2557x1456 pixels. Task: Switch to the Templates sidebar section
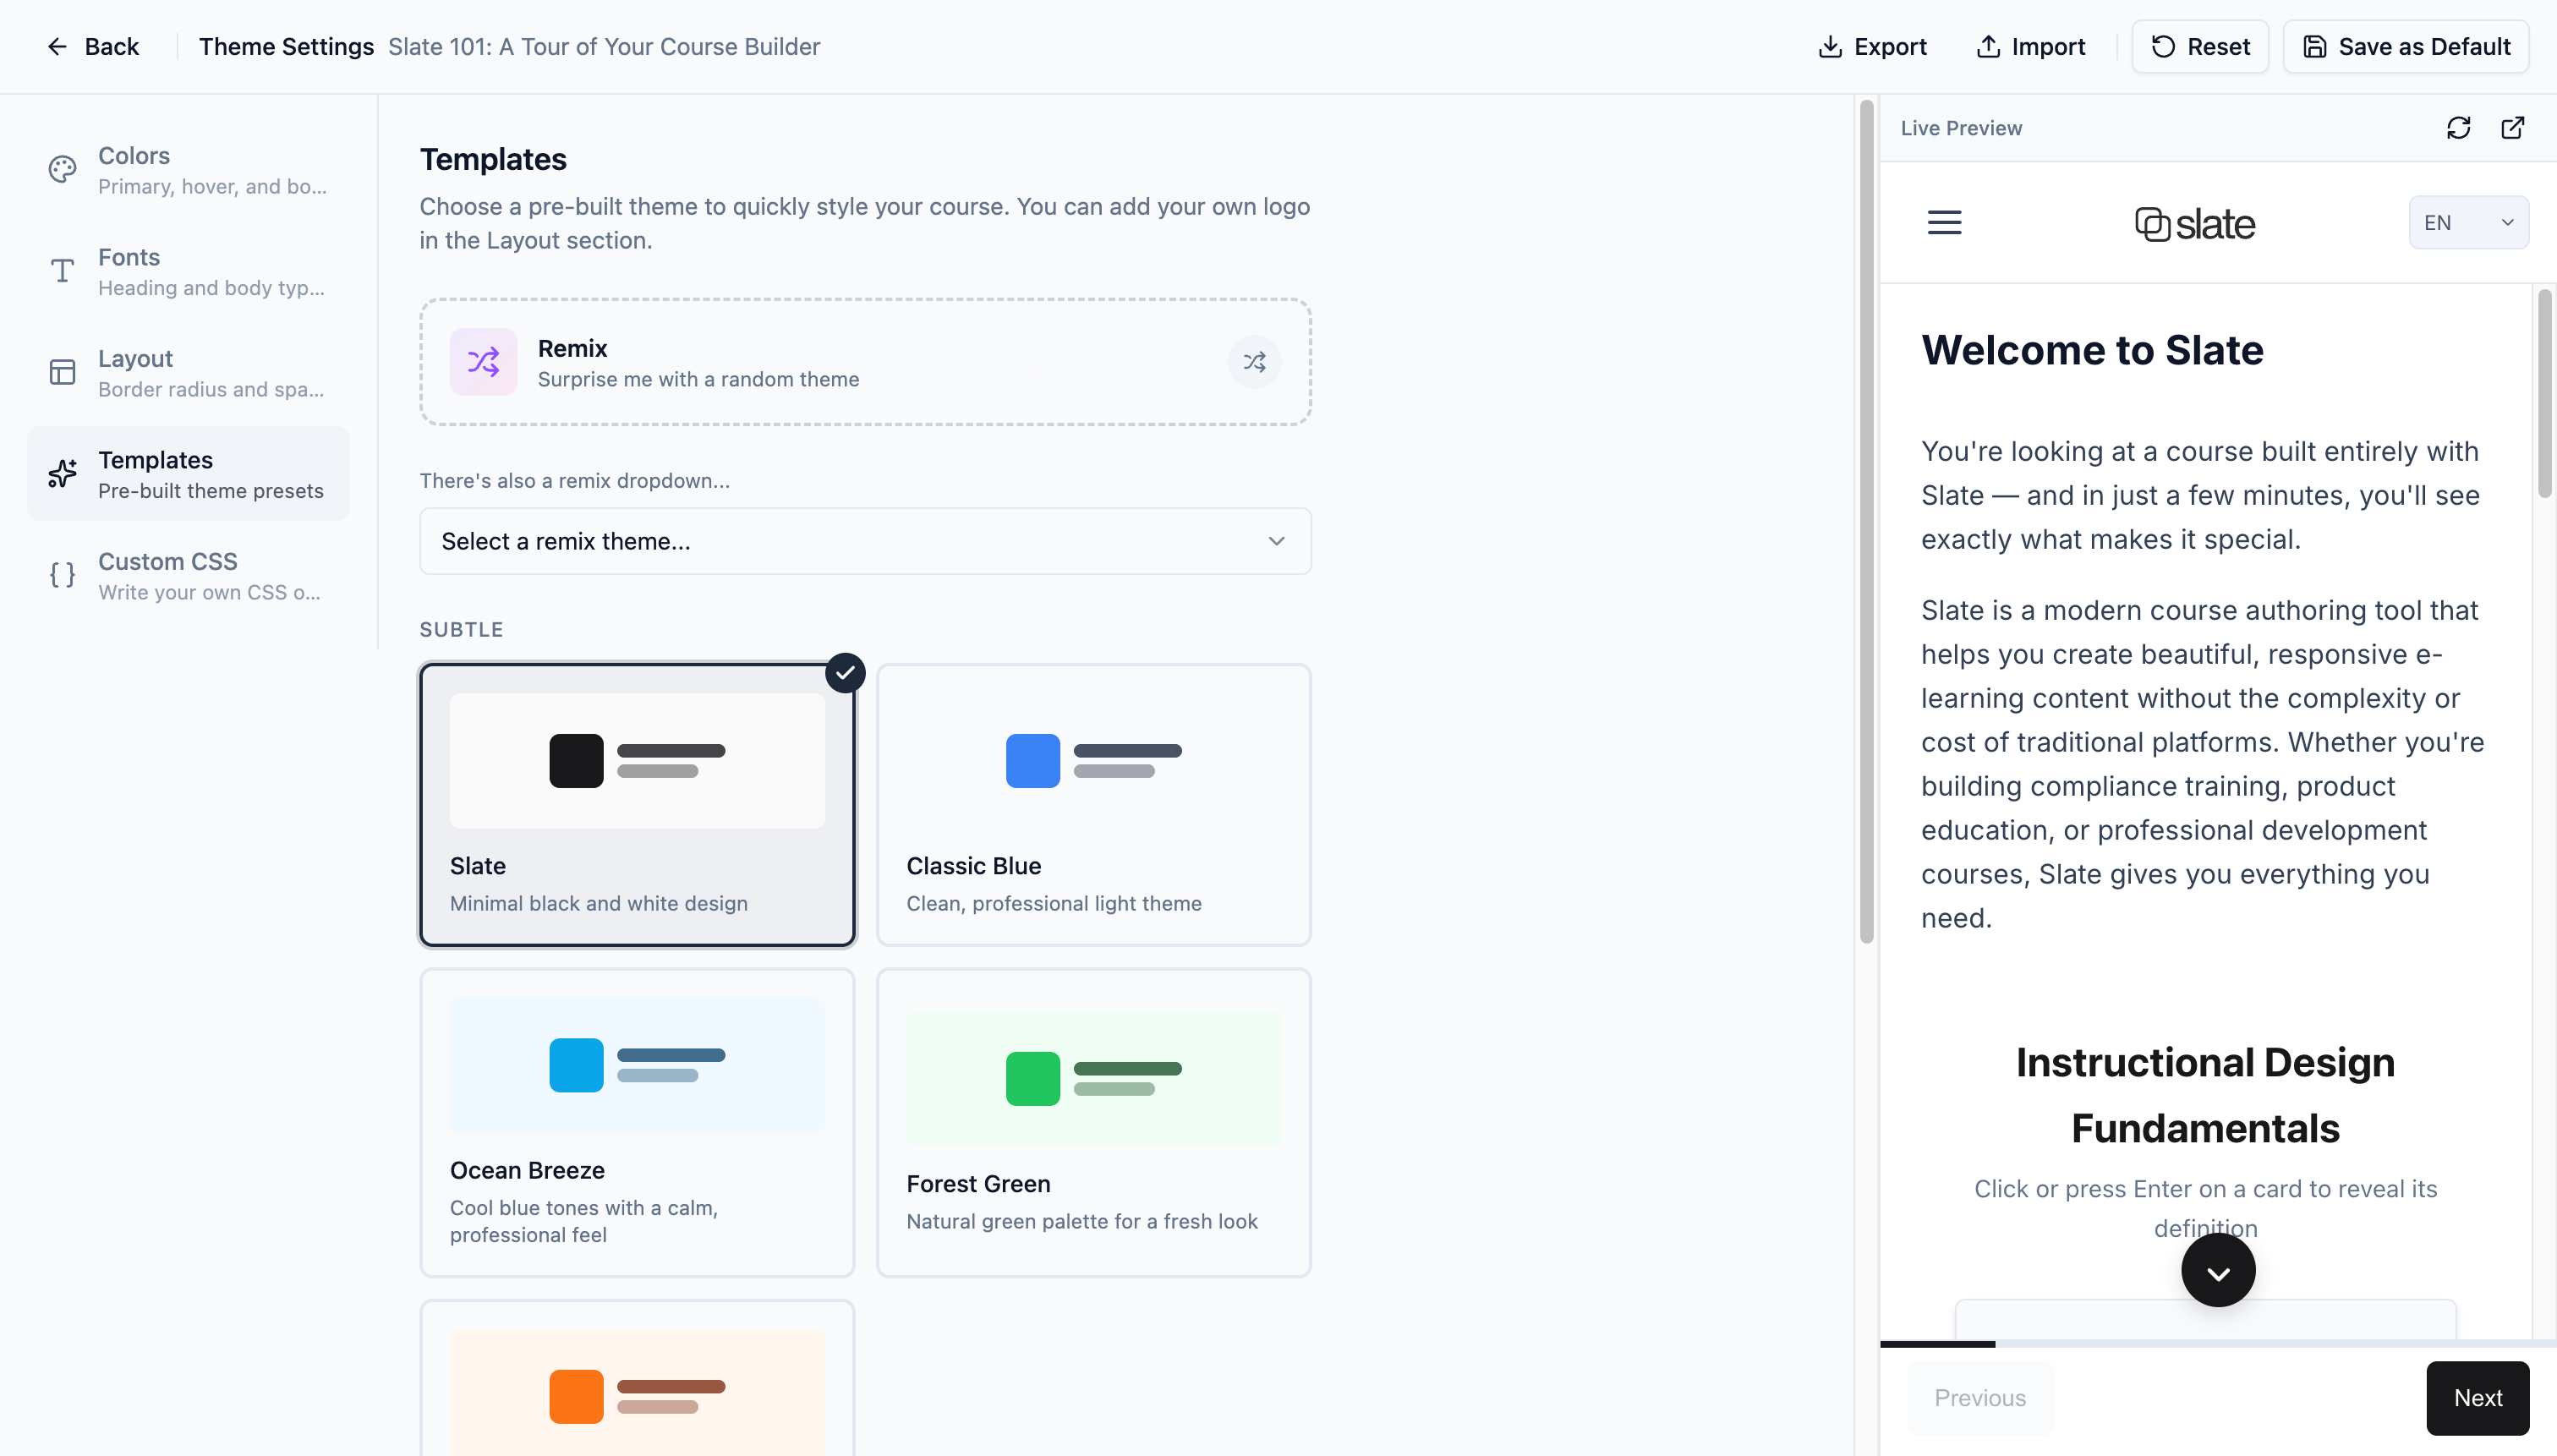click(187, 473)
